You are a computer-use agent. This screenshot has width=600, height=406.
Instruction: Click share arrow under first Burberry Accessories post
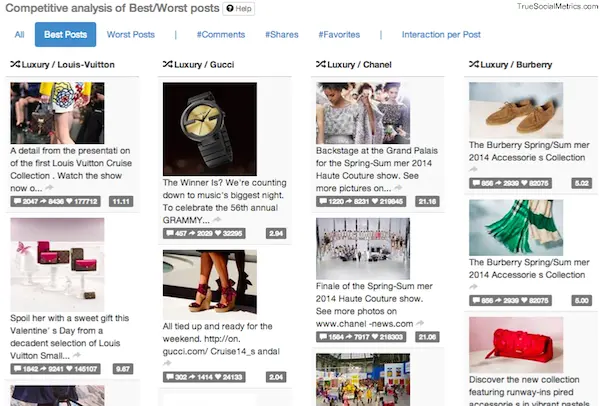click(x=473, y=169)
